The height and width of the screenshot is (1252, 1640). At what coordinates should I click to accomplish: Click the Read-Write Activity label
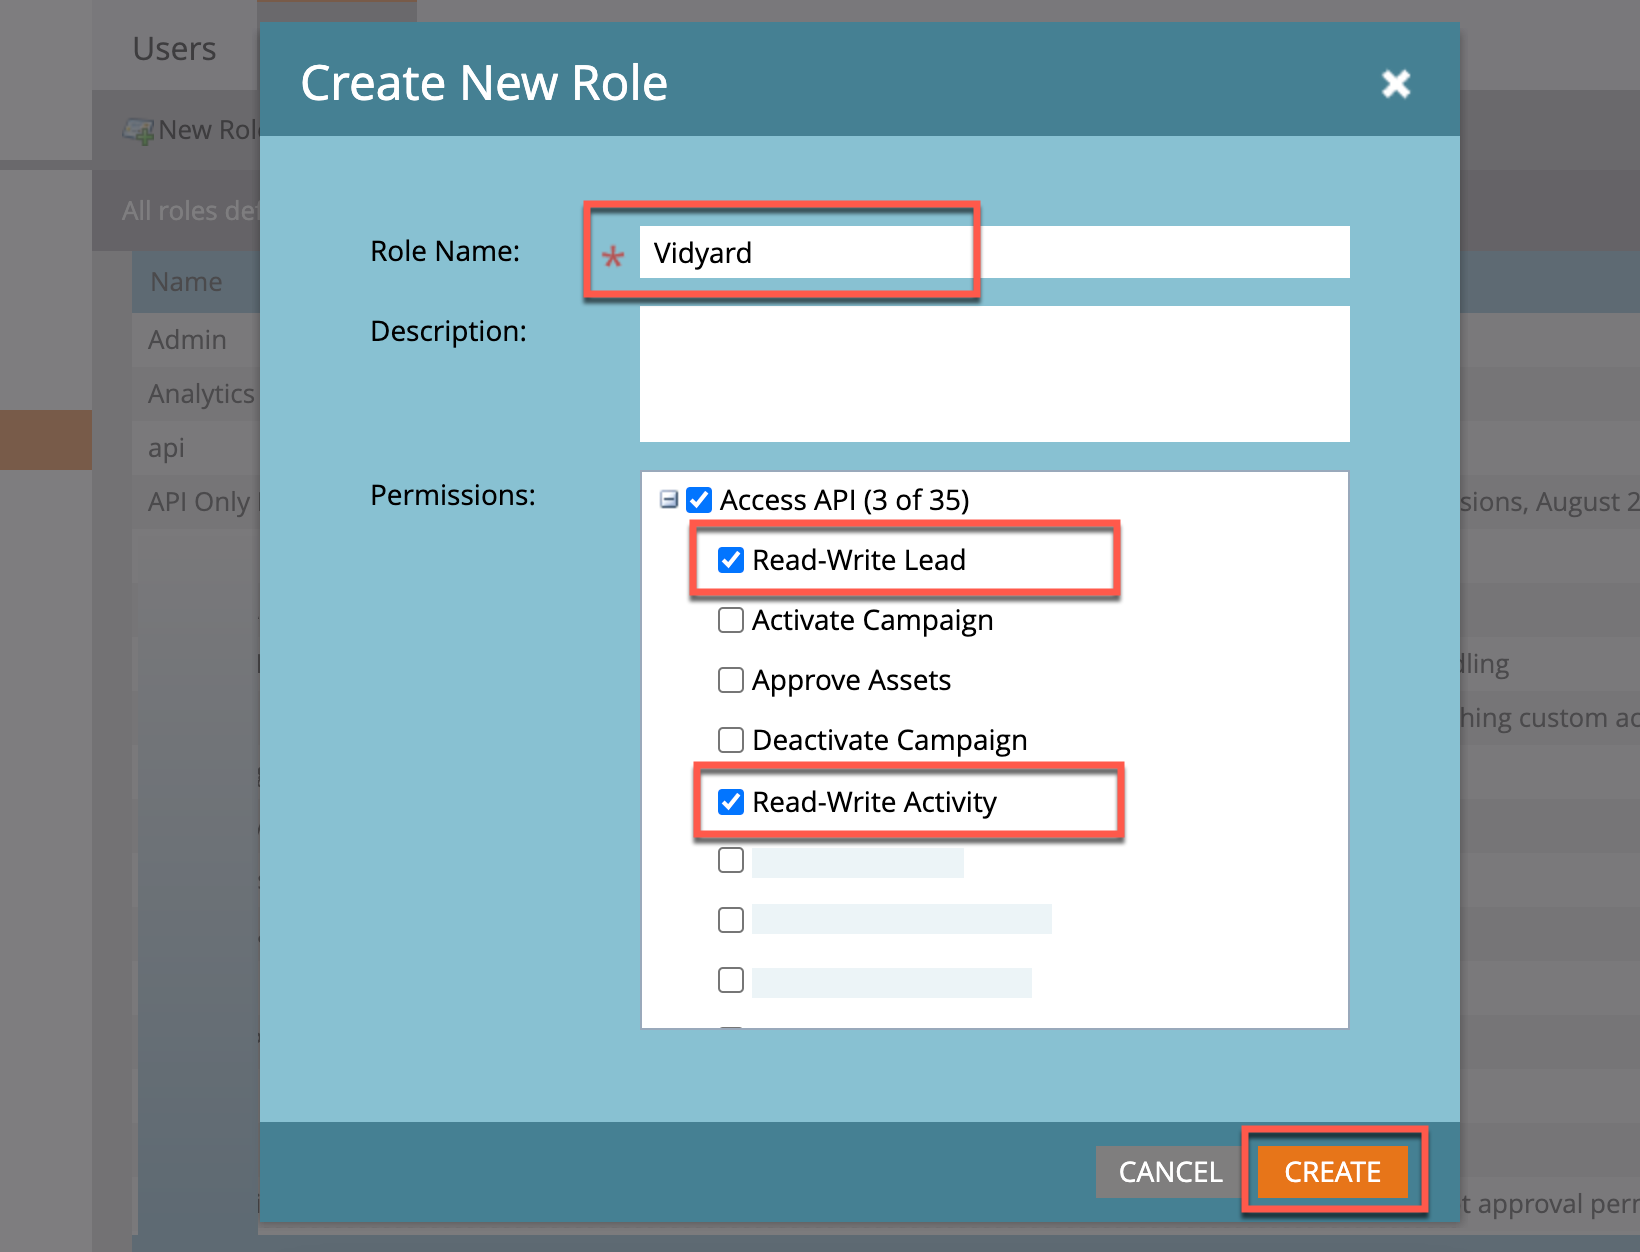[x=874, y=802]
